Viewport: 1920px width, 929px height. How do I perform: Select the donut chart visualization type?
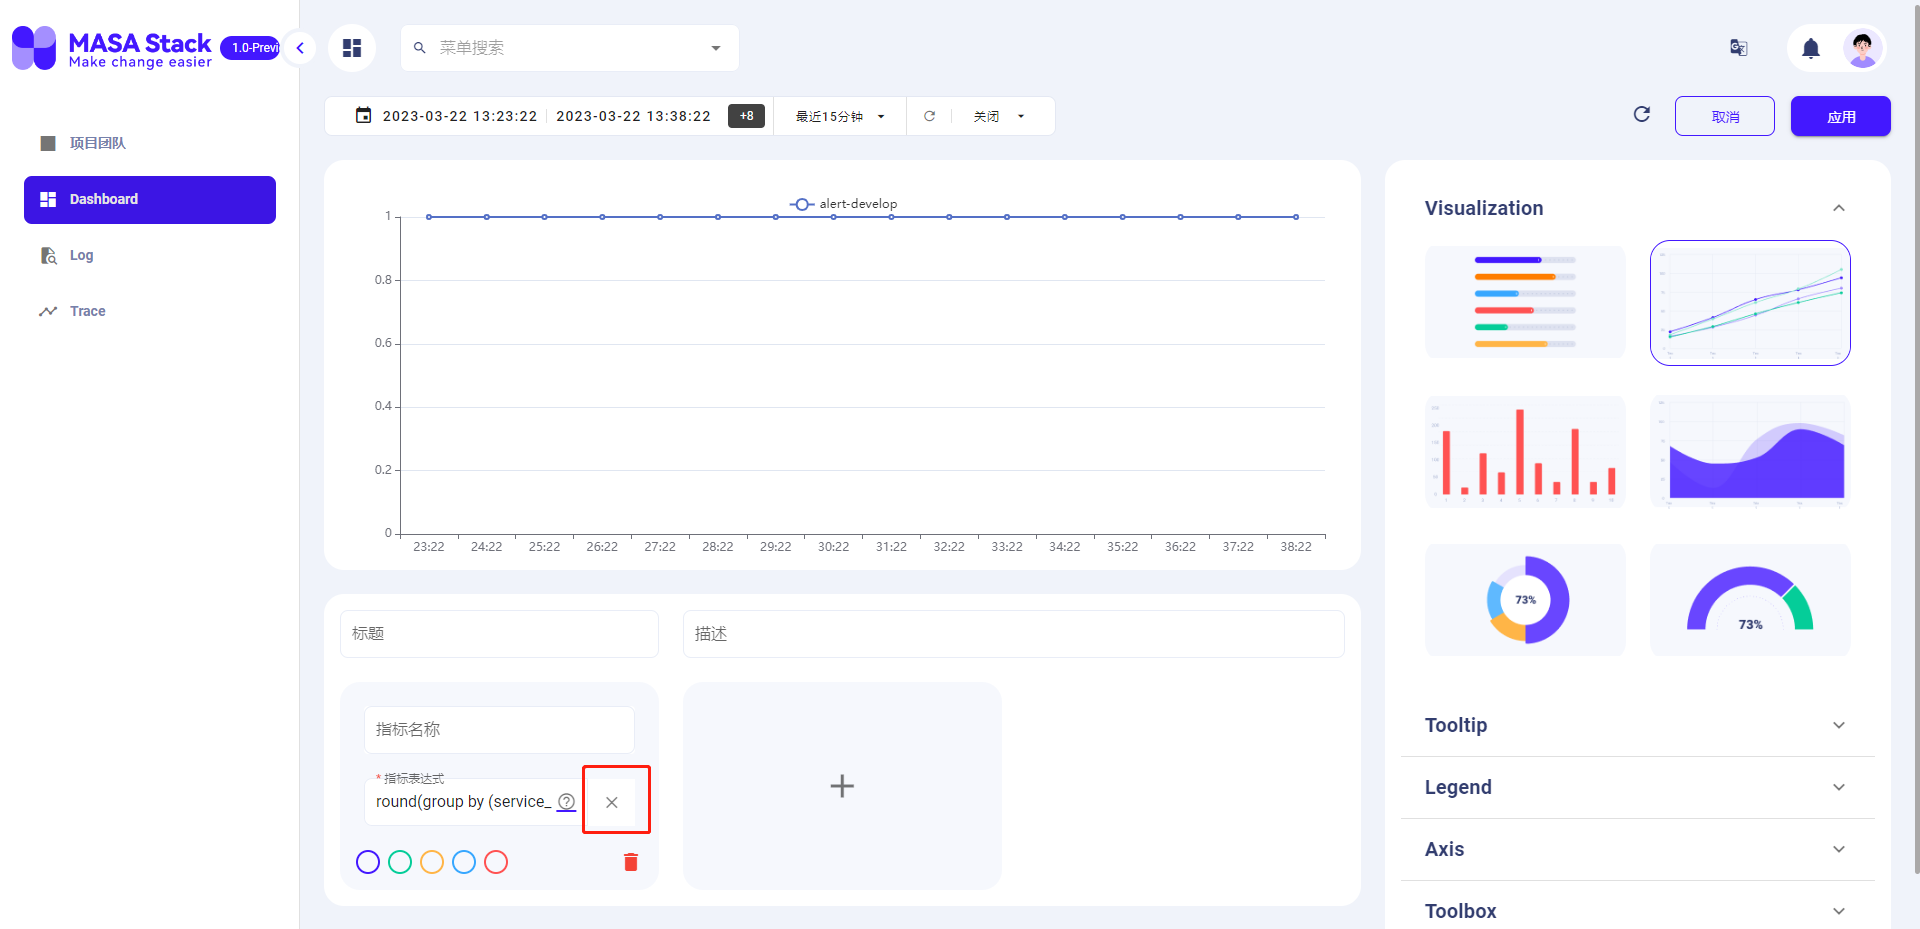click(x=1524, y=599)
